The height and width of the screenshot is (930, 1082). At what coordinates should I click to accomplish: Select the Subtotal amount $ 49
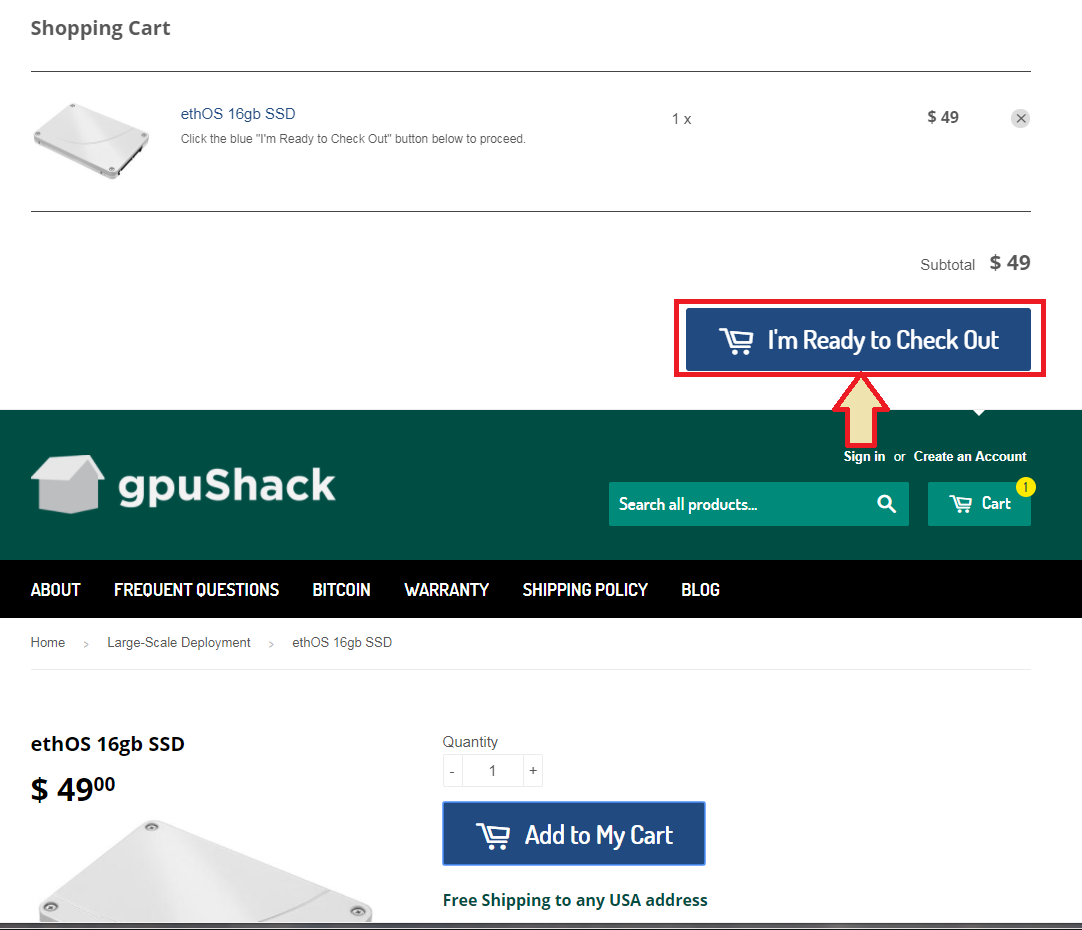1010,263
